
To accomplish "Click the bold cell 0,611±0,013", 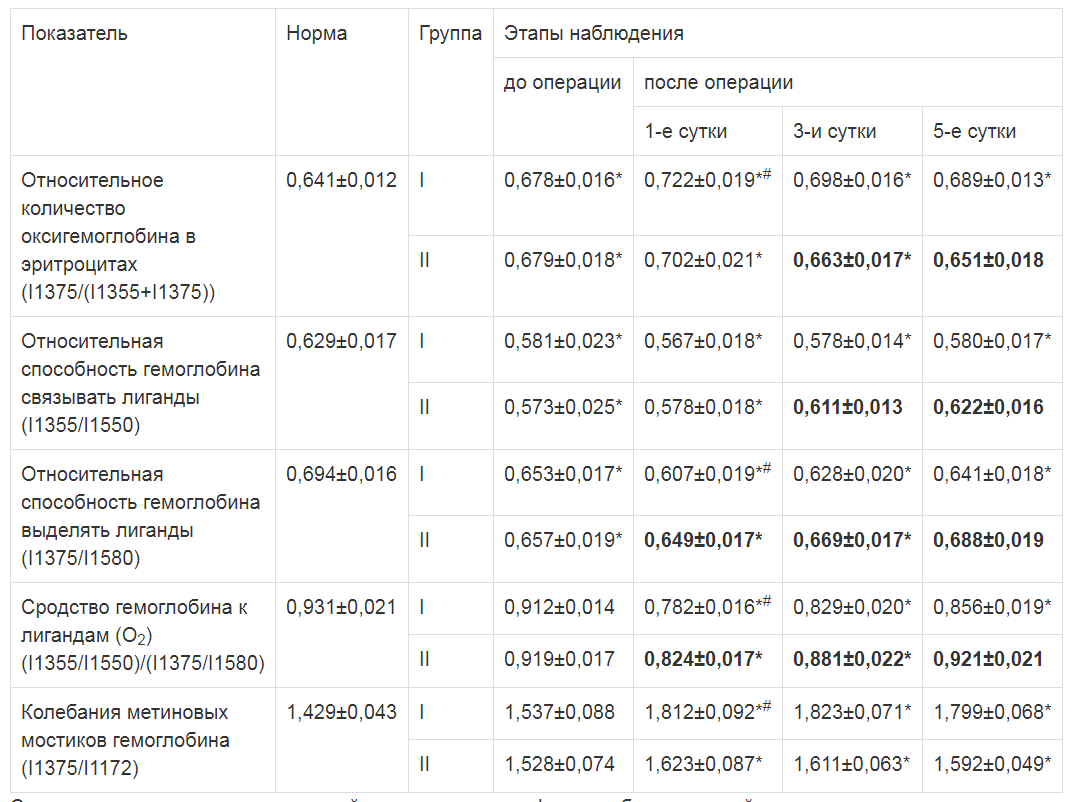I will (x=847, y=407).
